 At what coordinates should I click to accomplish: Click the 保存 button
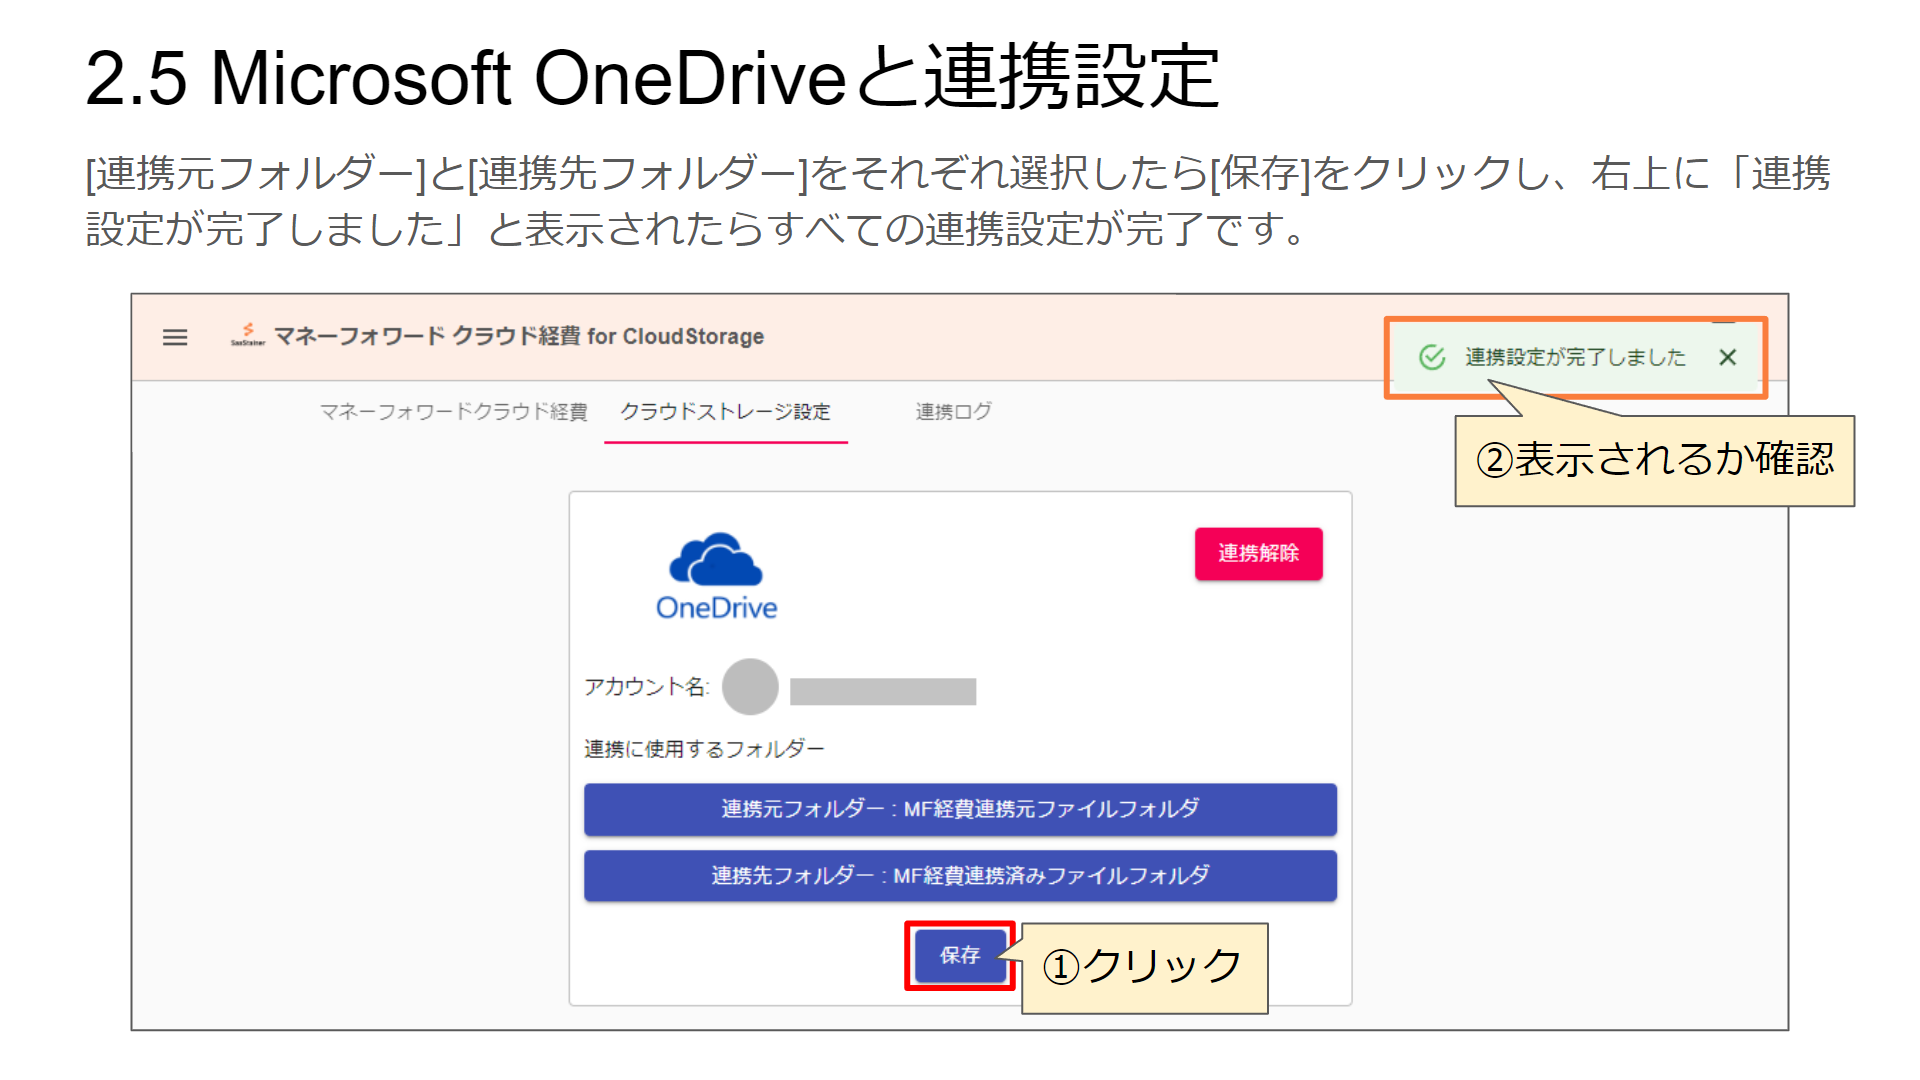click(960, 956)
